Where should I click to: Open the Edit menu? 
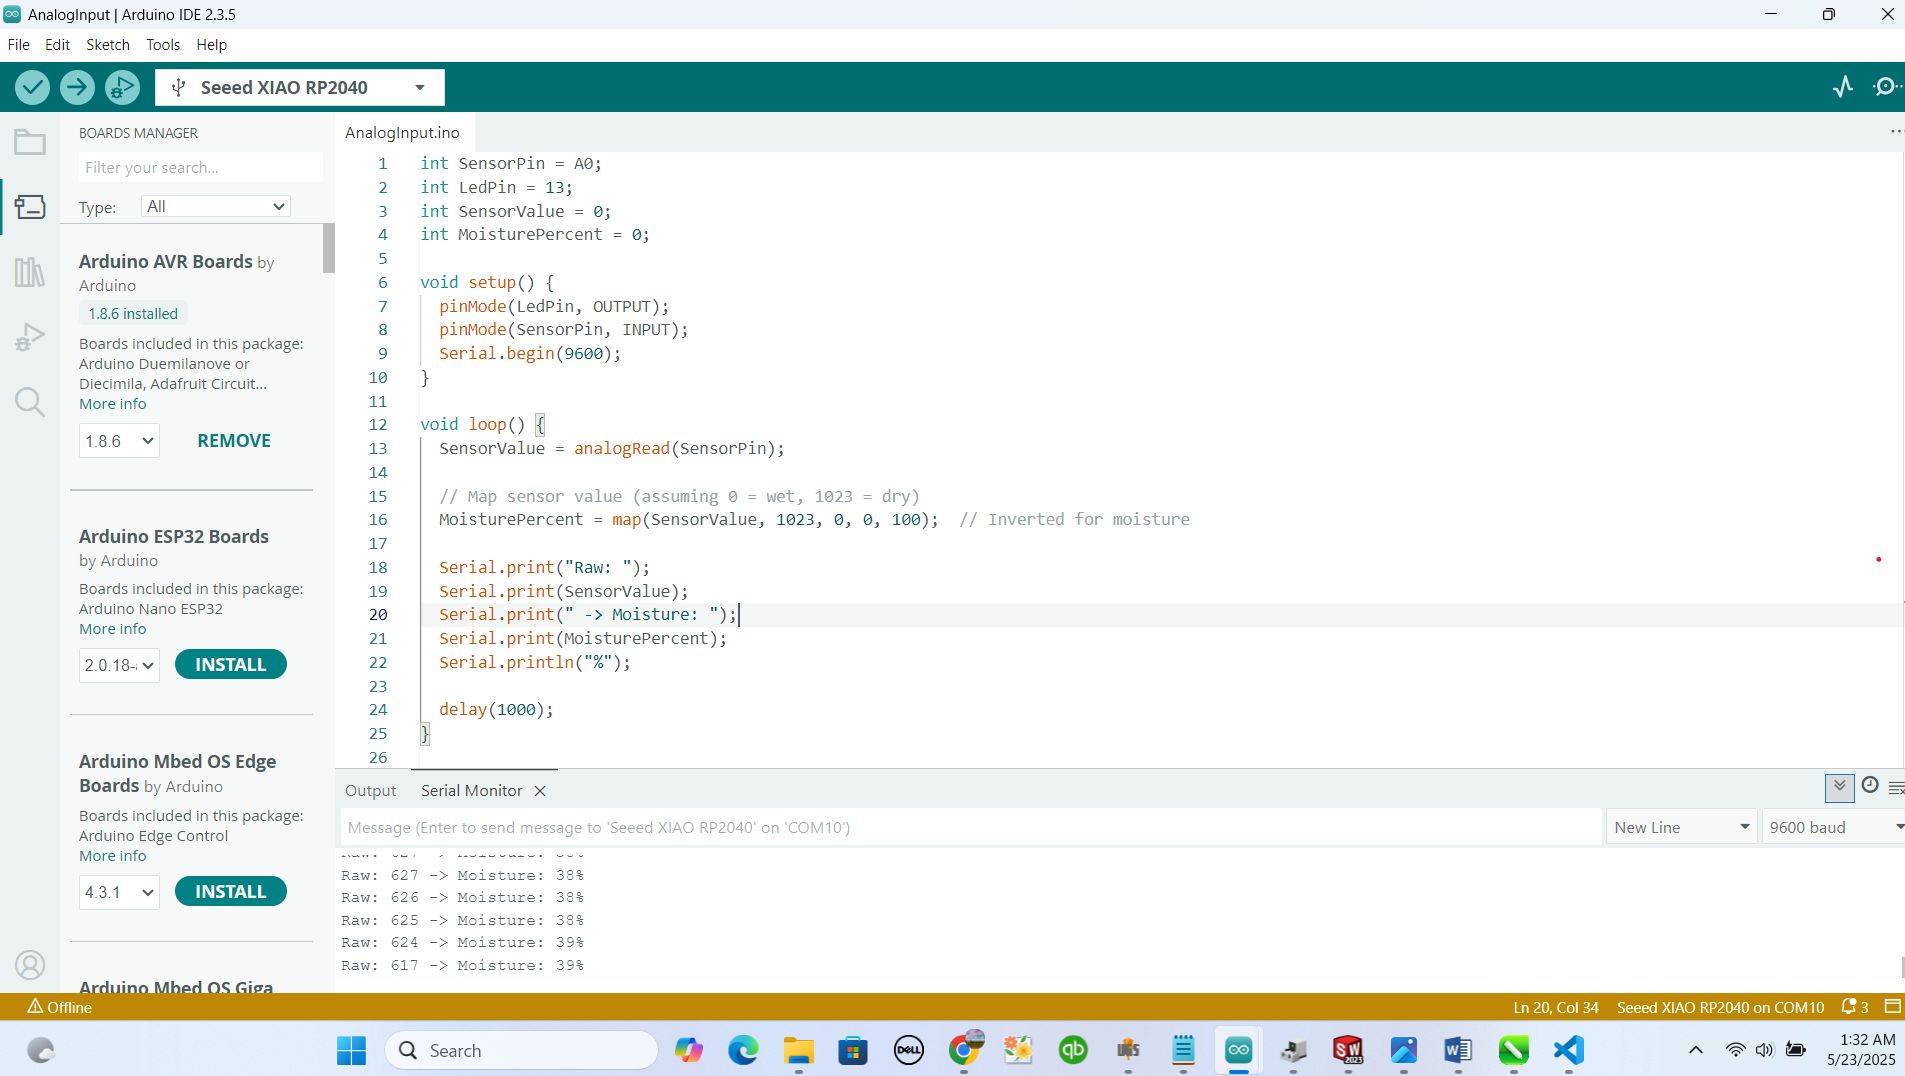click(x=57, y=45)
